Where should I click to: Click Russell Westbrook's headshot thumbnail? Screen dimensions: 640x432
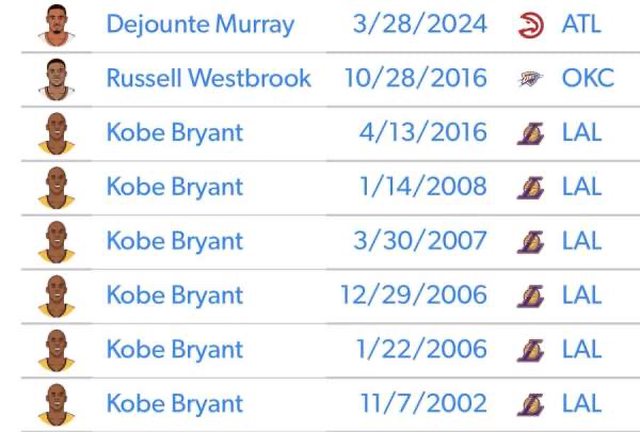point(56,78)
